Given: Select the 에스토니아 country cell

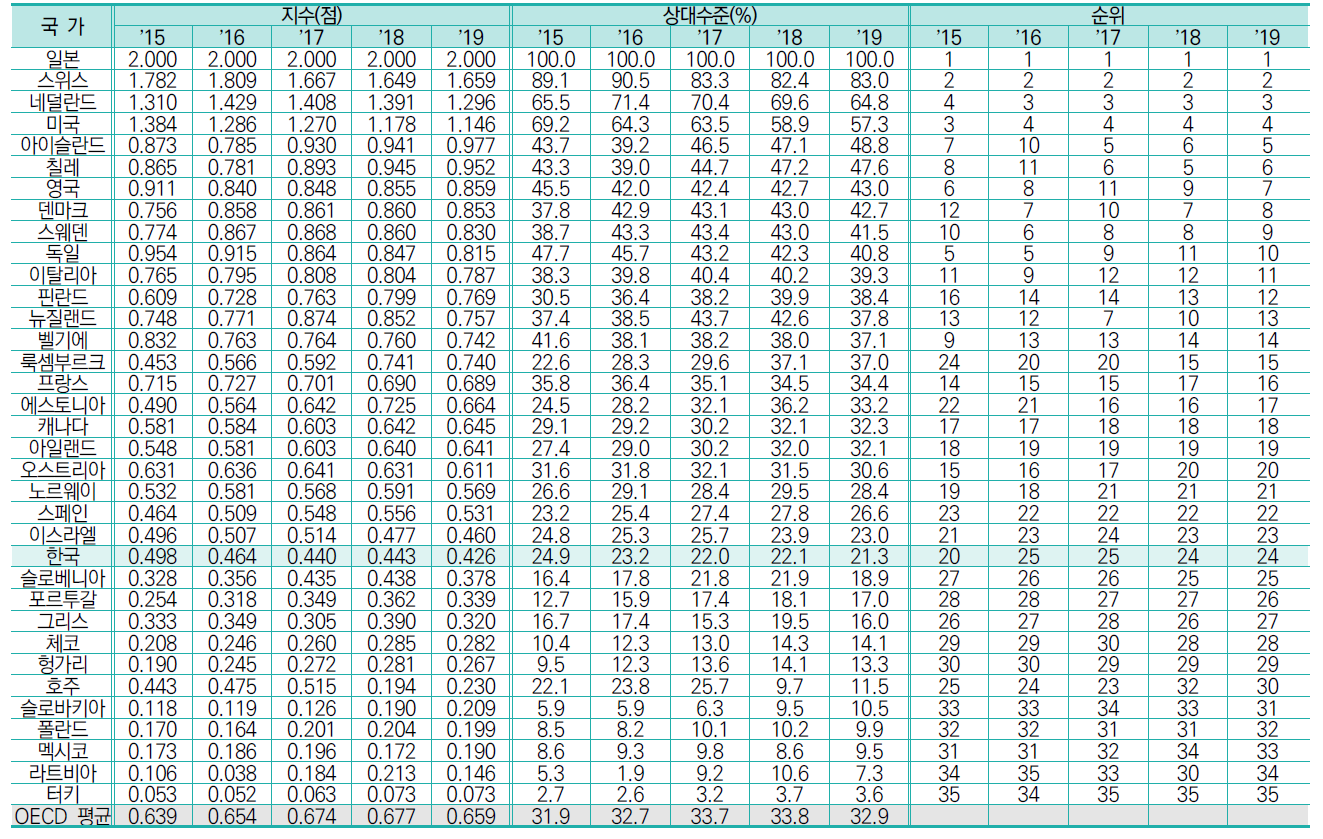Looking at the screenshot, I should [x=62, y=406].
